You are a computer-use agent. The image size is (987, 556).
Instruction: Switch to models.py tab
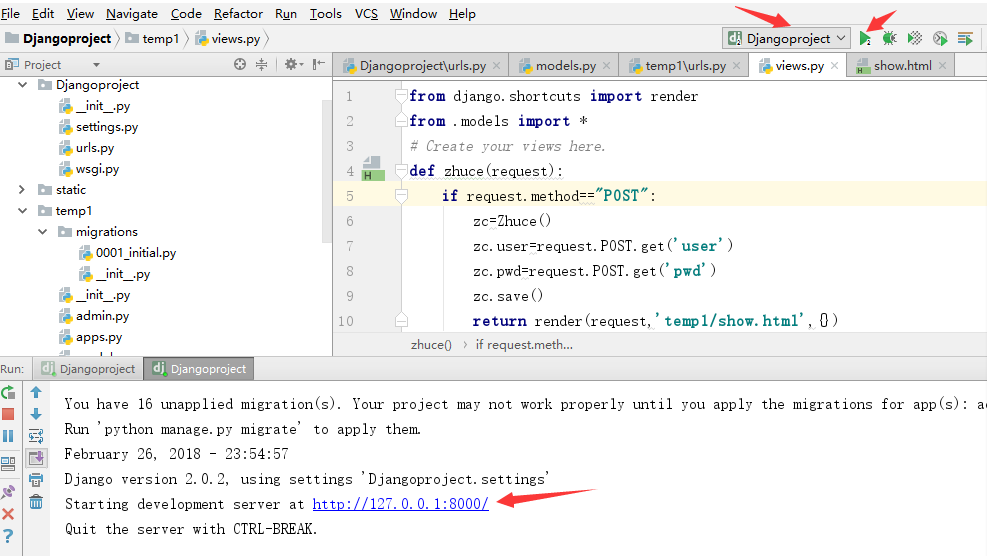[x=565, y=65]
